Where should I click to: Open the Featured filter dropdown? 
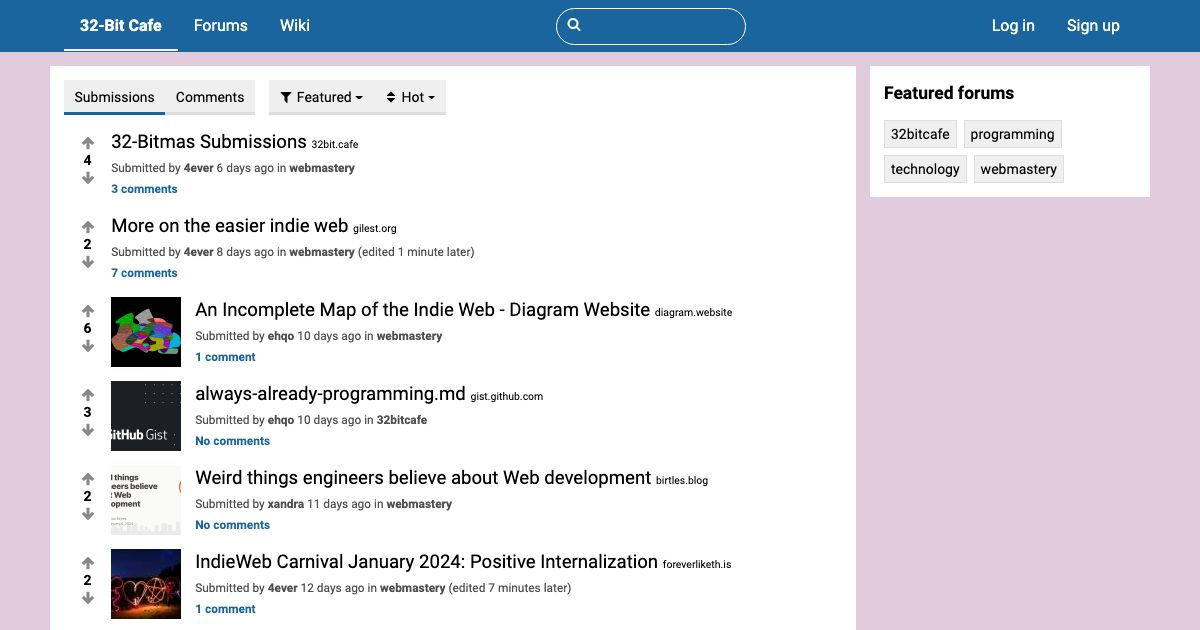320,97
